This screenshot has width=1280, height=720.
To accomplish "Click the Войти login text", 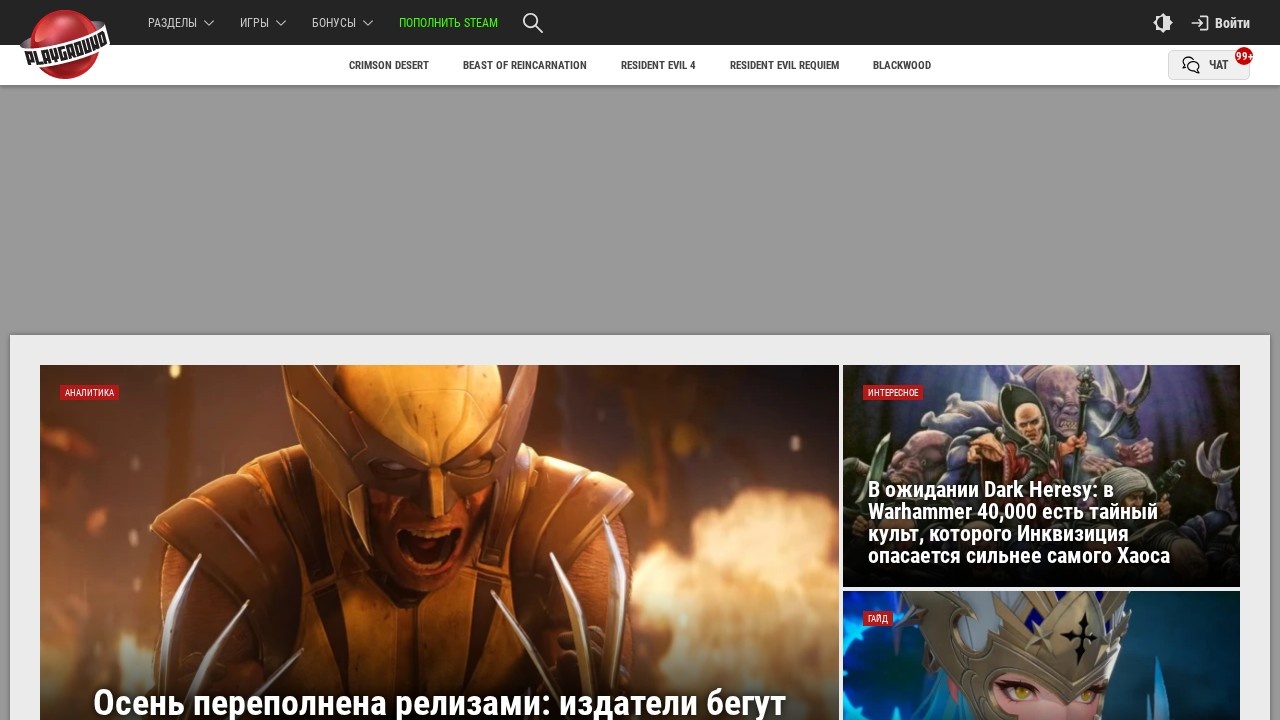I will point(1232,23).
